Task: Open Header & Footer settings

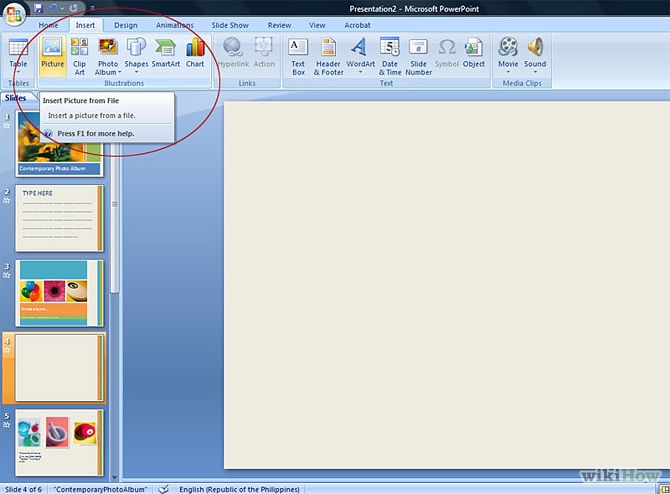Action: [x=328, y=54]
